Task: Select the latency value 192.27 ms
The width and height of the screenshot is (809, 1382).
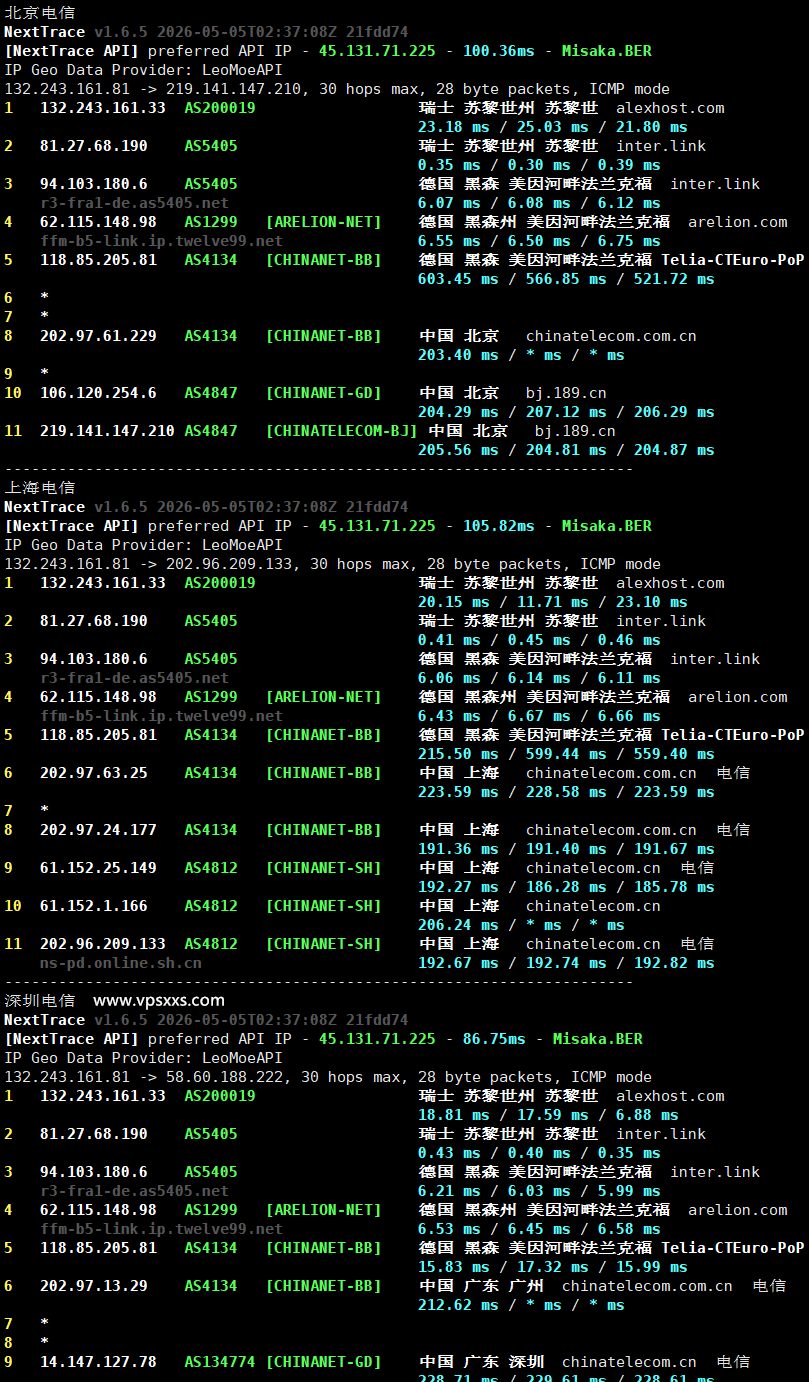Action: point(458,887)
